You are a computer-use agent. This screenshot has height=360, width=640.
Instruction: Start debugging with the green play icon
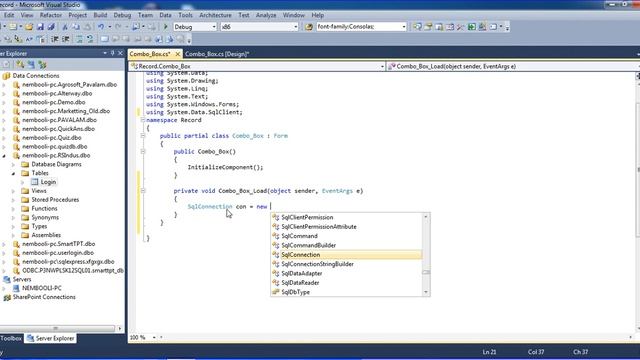[166, 27]
